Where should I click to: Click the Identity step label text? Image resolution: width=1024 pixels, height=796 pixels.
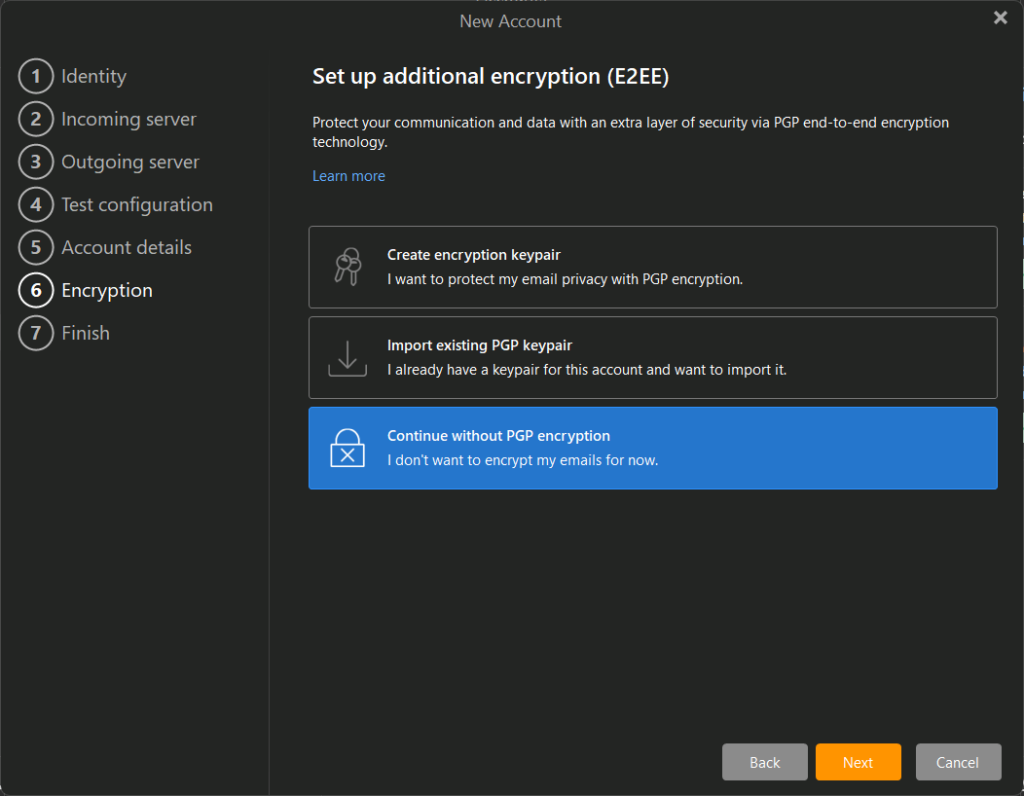tap(93, 76)
